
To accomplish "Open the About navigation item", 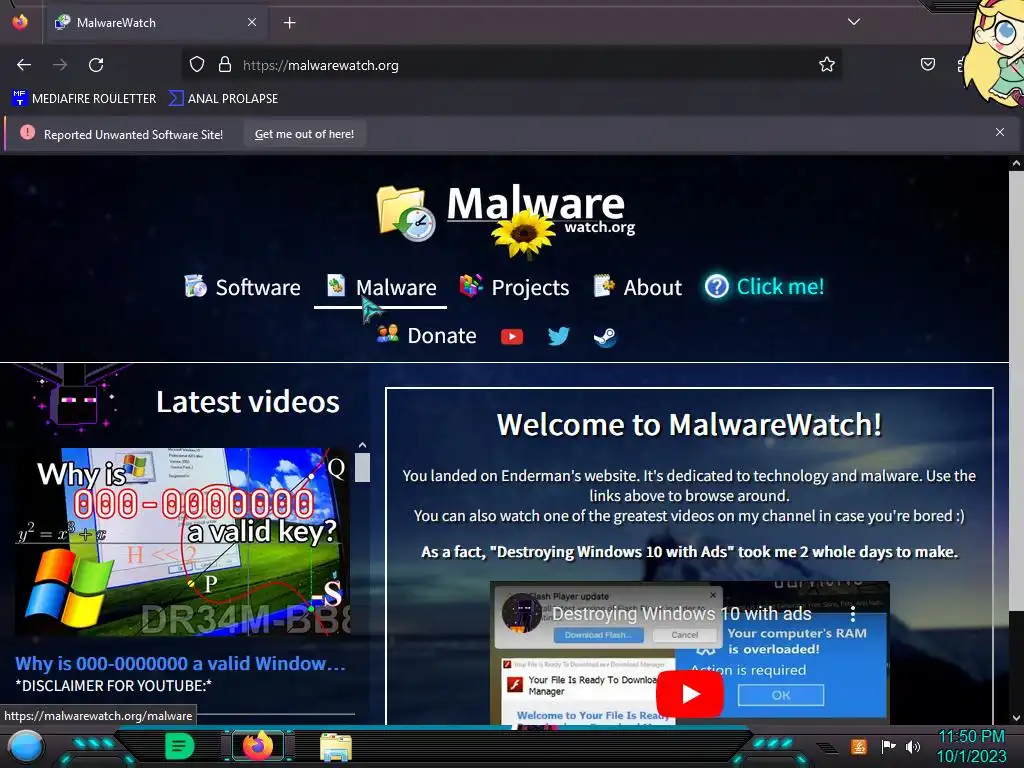I will pyautogui.click(x=638, y=287).
